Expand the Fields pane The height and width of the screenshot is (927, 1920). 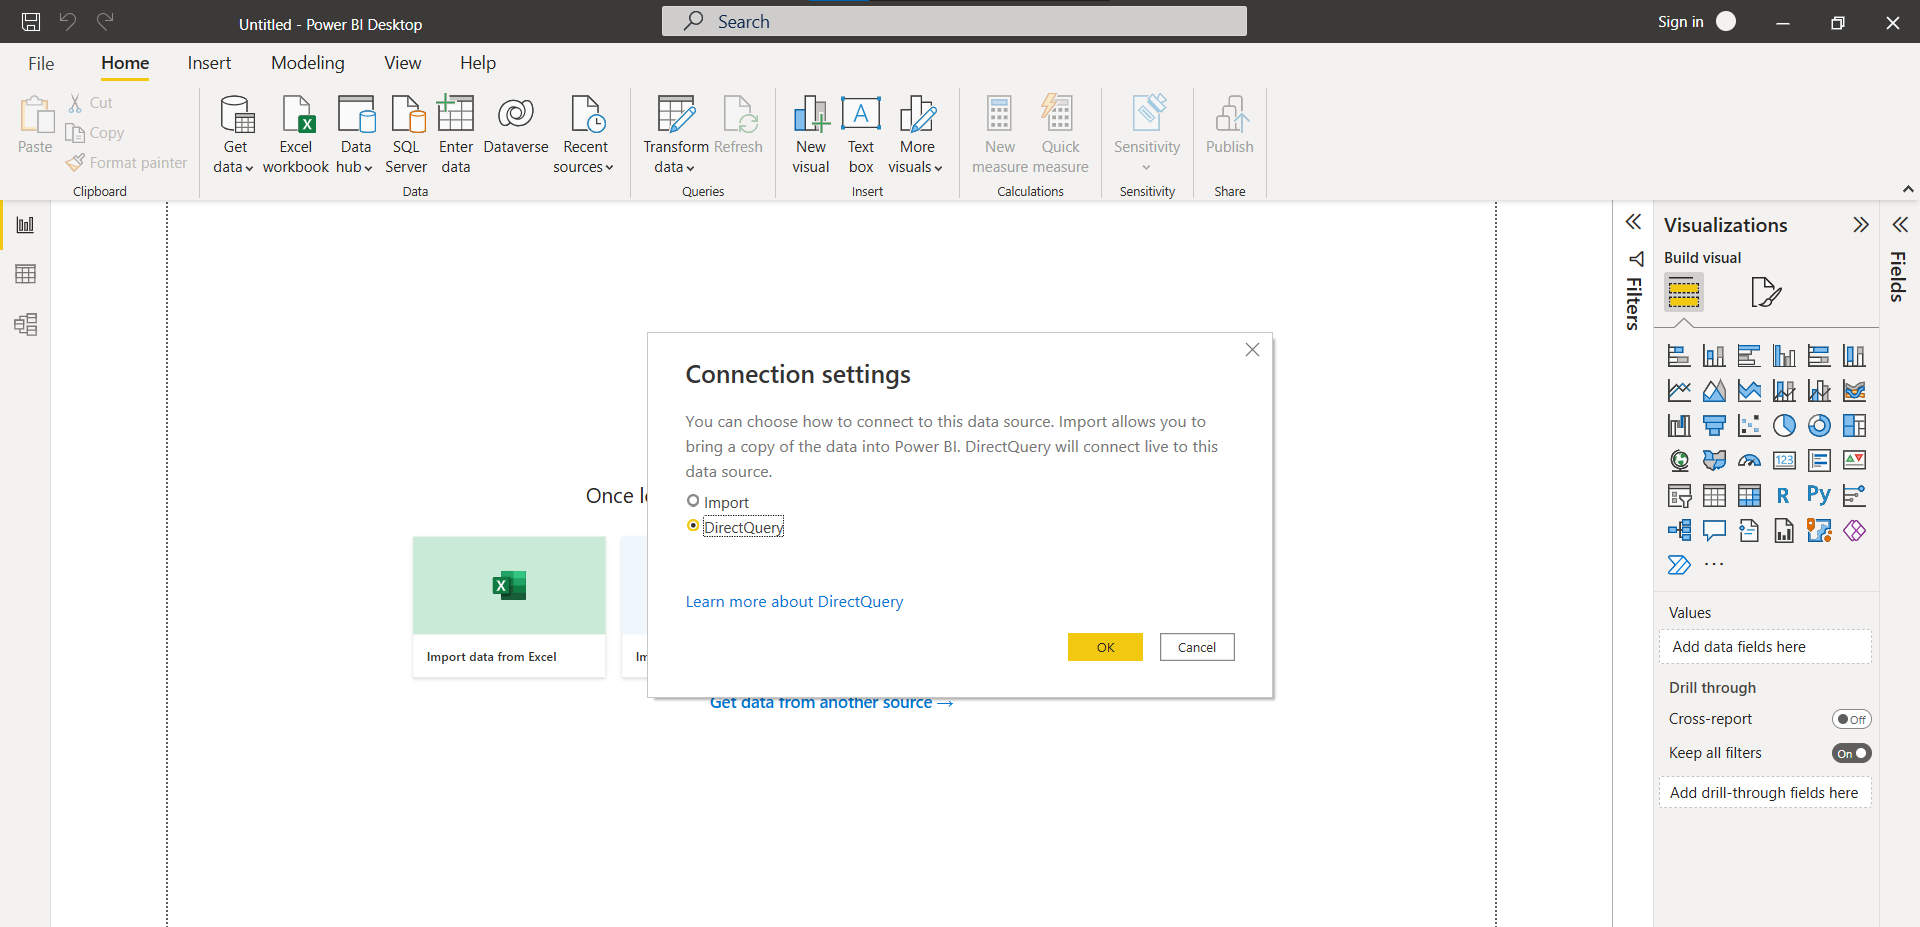(x=1900, y=225)
